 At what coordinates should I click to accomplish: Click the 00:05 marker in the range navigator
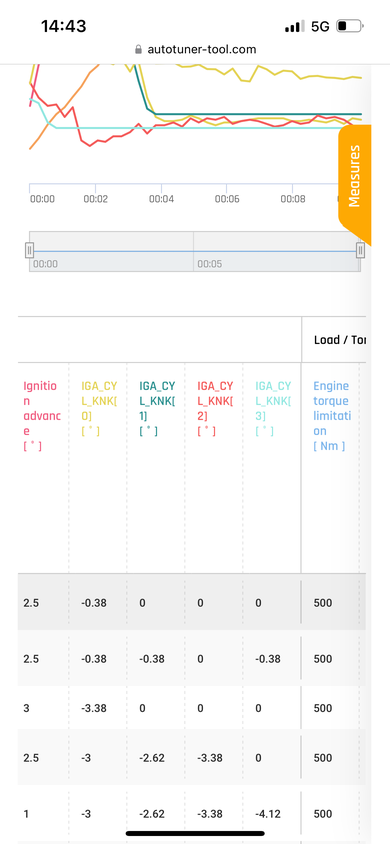pos(208,264)
